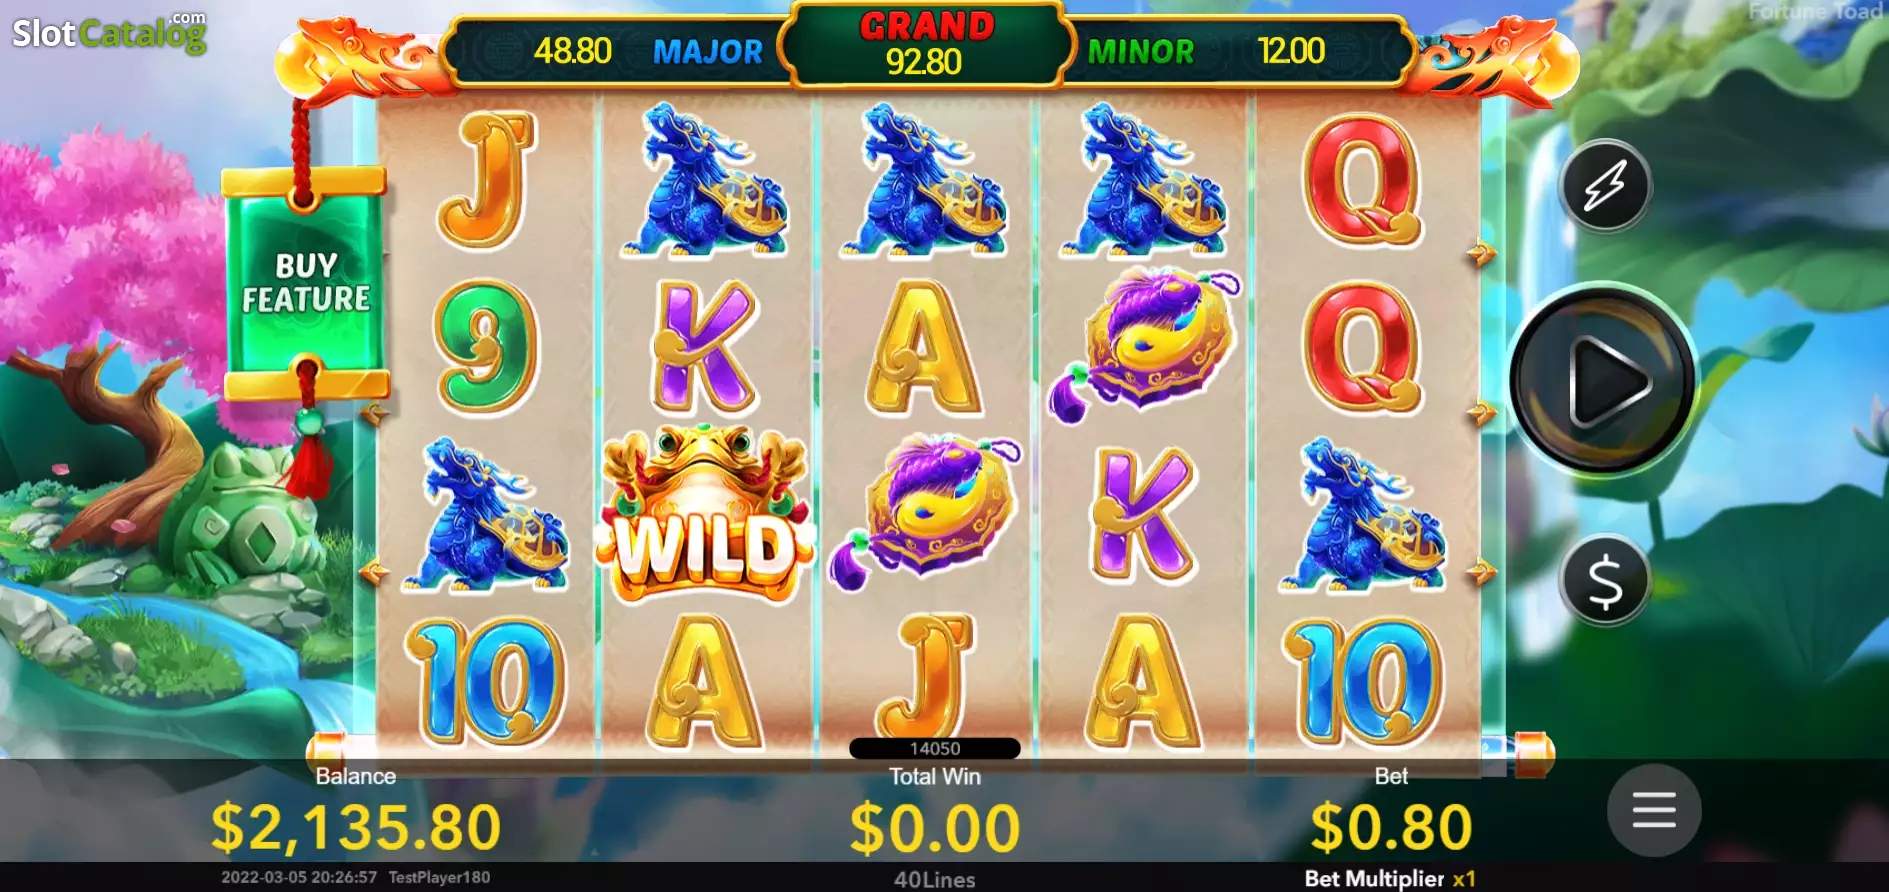Viewport: 1889px width, 892px height.
Task: Click the green 9 symbol
Action: pyautogui.click(x=486, y=346)
